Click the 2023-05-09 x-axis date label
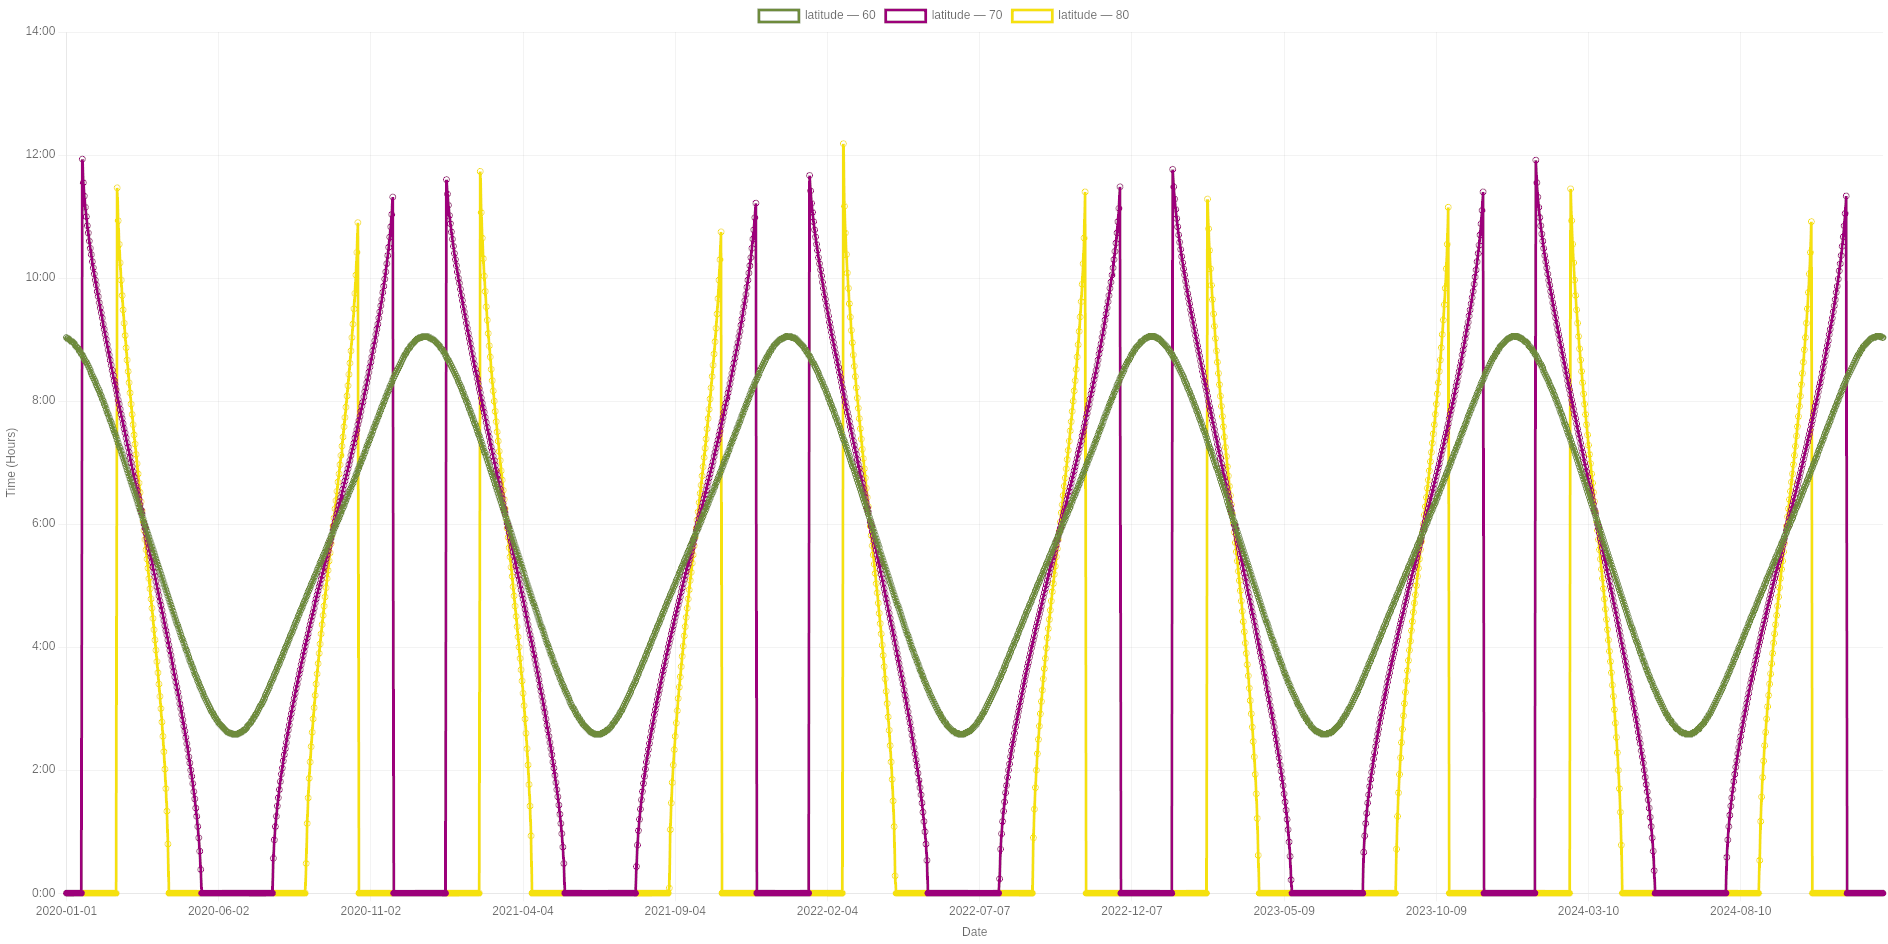The width and height of the screenshot is (1888, 944). (1284, 911)
